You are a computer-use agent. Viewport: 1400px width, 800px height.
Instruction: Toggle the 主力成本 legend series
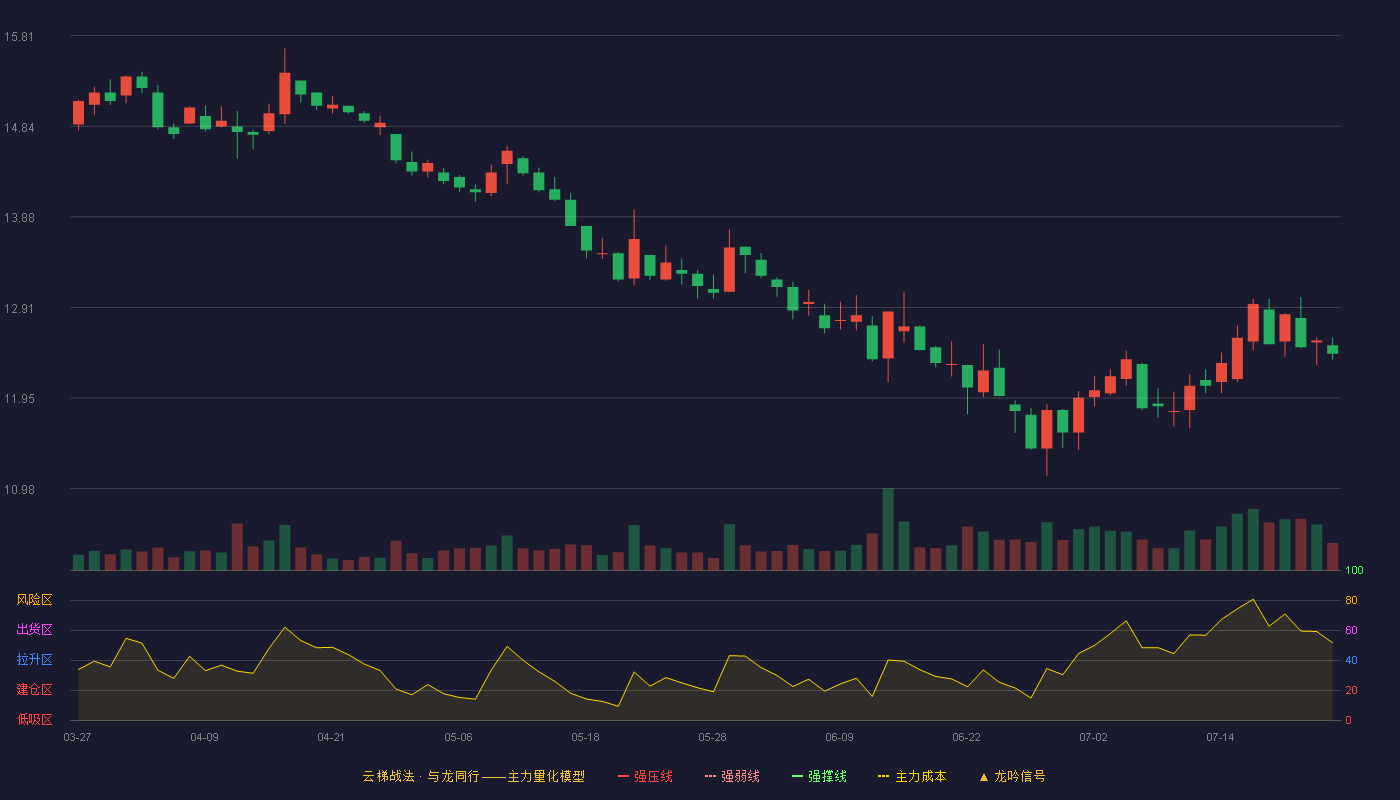click(912, 776)
